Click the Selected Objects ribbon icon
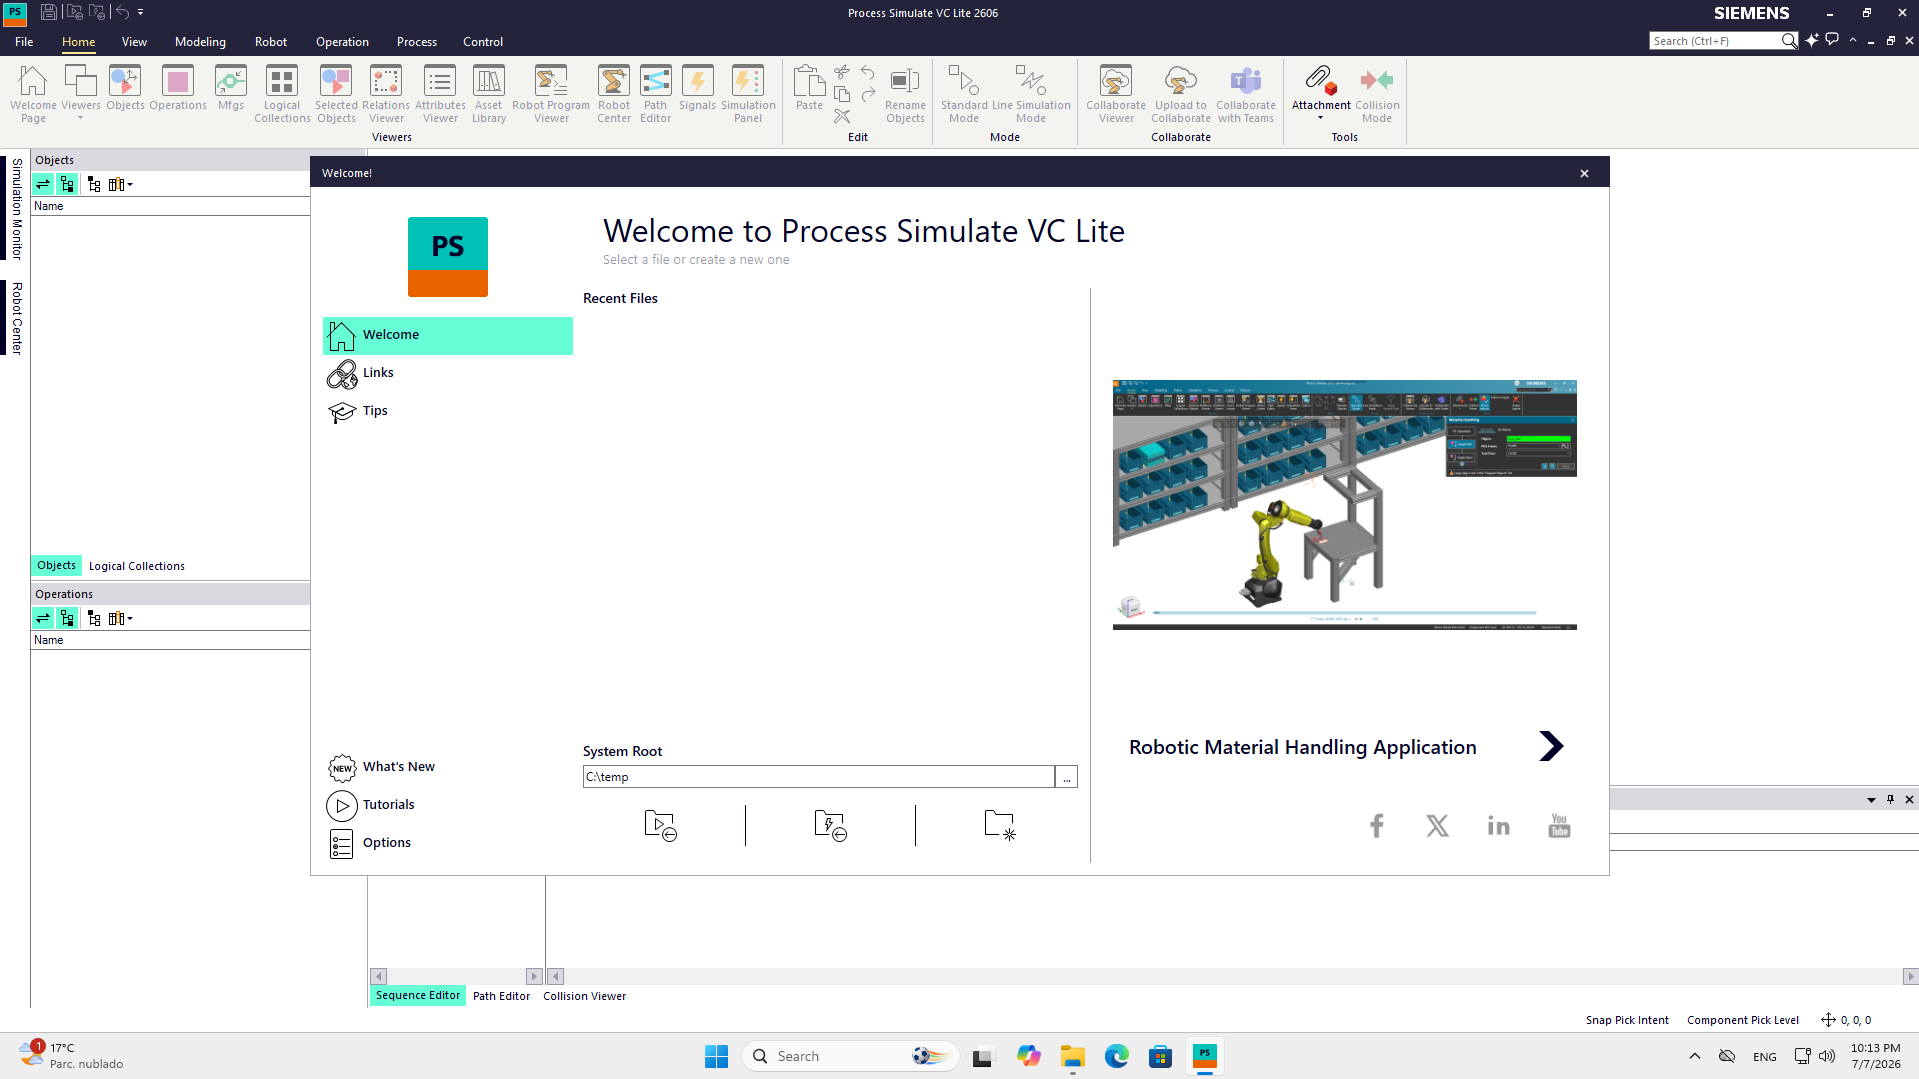The width and height of the screenshot is (1919, 1079). click(x=336, y=94)
